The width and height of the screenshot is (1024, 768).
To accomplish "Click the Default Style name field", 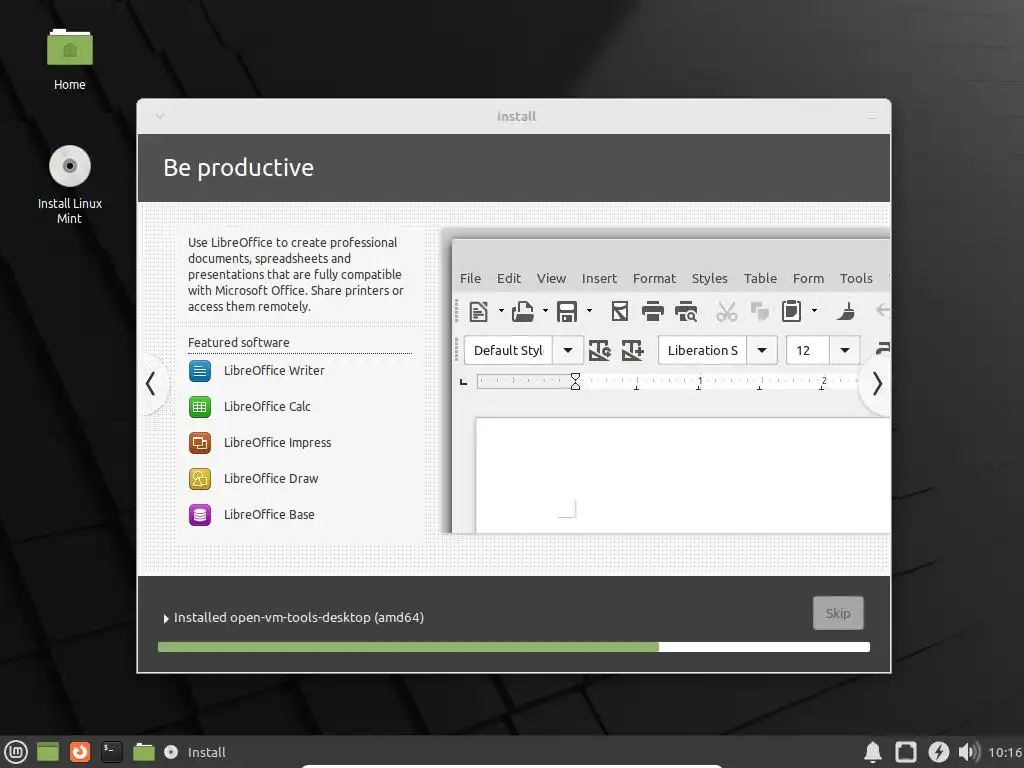I will 509,351.
